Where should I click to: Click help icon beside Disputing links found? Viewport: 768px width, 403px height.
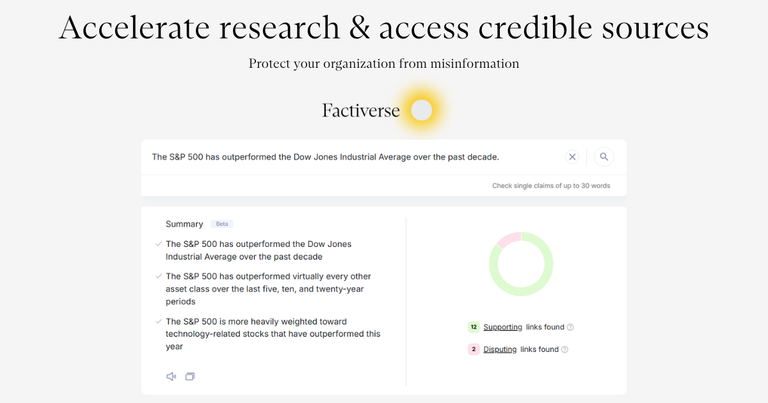point(565,350)
